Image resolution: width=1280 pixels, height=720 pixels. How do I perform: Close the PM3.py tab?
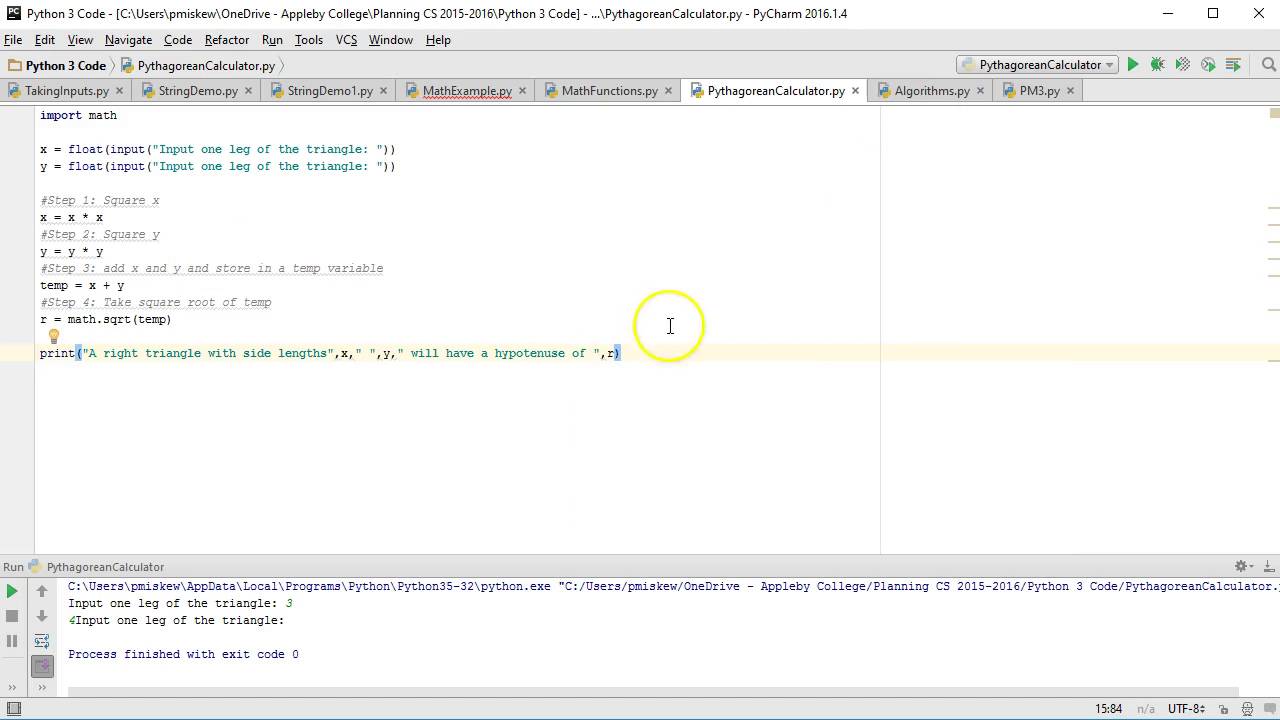pos(1071,91)
